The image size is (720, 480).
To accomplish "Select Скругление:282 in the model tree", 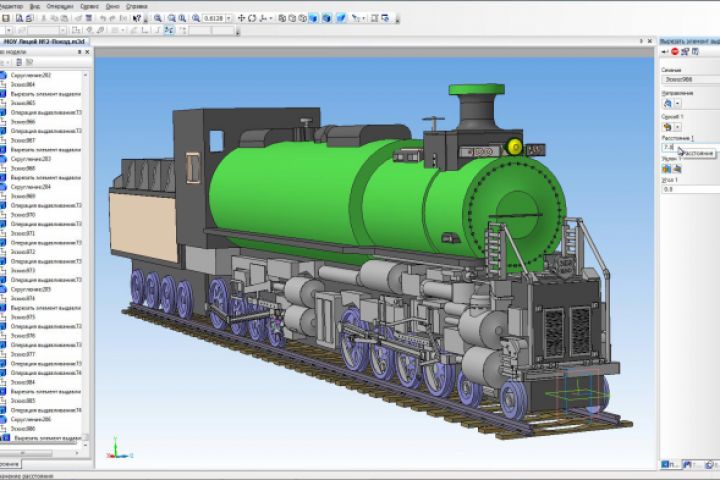I will (x=30, y=75).
